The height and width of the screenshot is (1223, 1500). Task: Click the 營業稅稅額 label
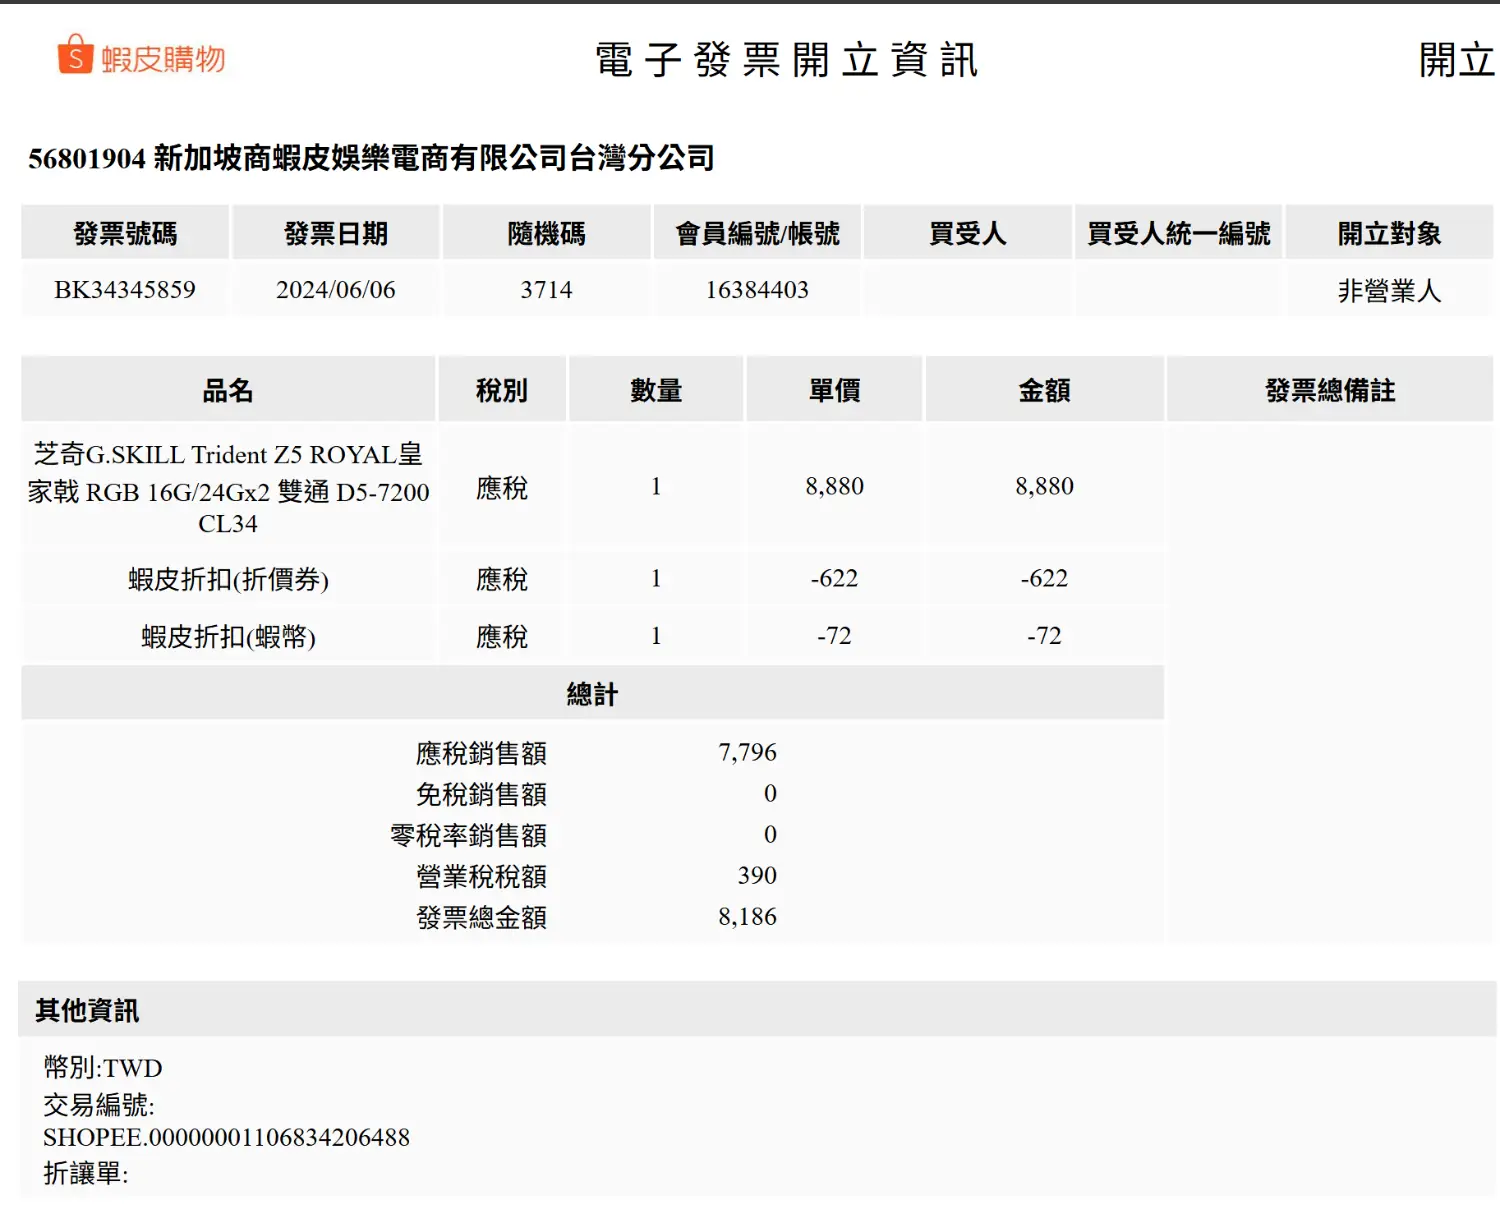click(x=482, y=876)
